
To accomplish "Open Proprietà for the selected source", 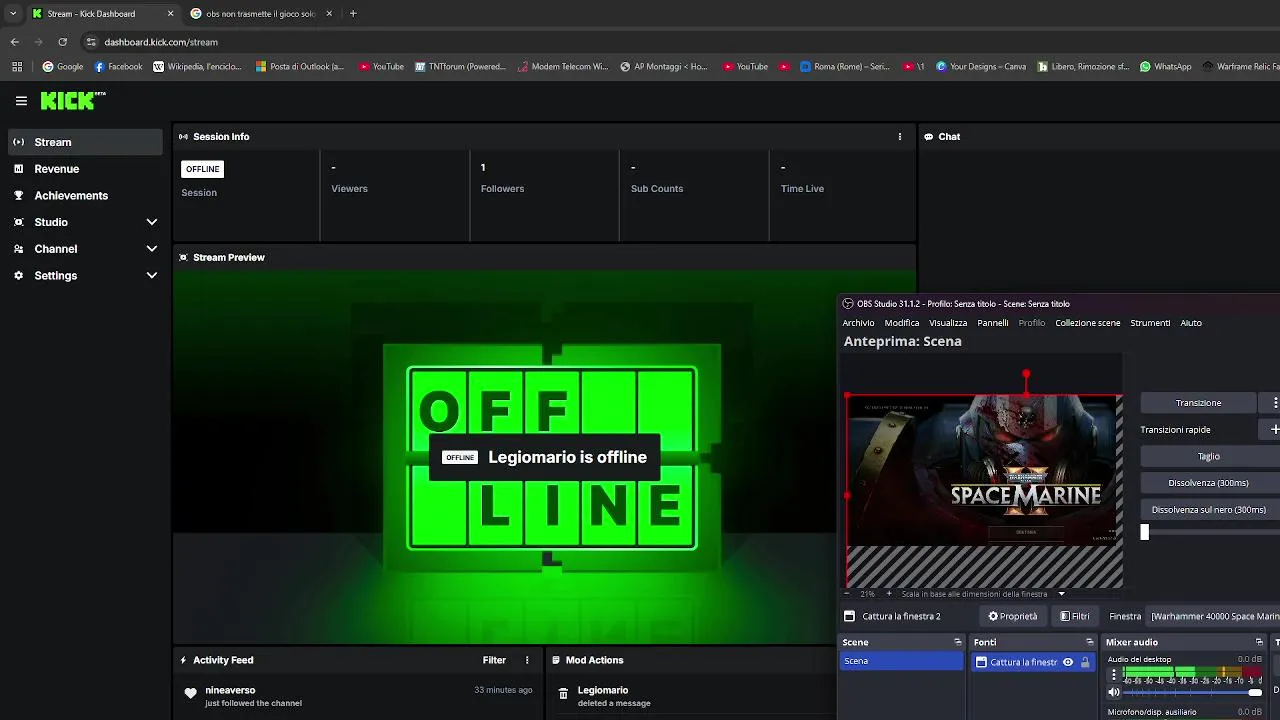I will (1012, 616).
